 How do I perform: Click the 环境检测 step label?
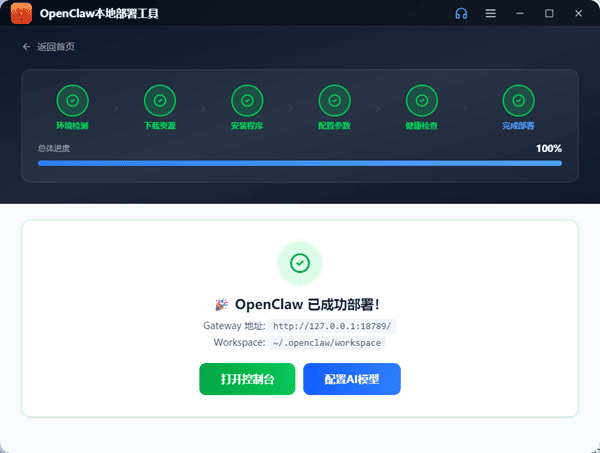tap(73, 126)
